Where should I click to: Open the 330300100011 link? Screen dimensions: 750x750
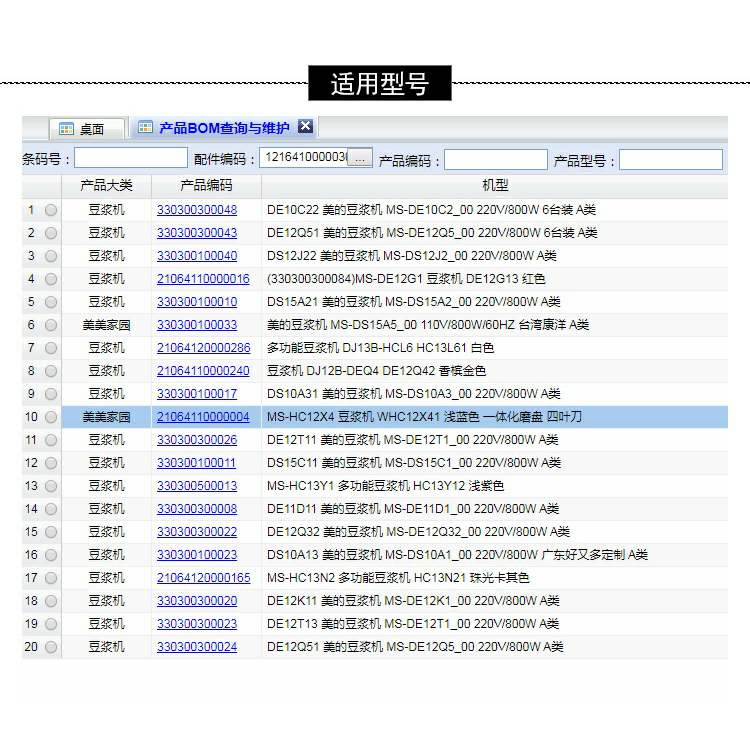[x=197, y=463]
